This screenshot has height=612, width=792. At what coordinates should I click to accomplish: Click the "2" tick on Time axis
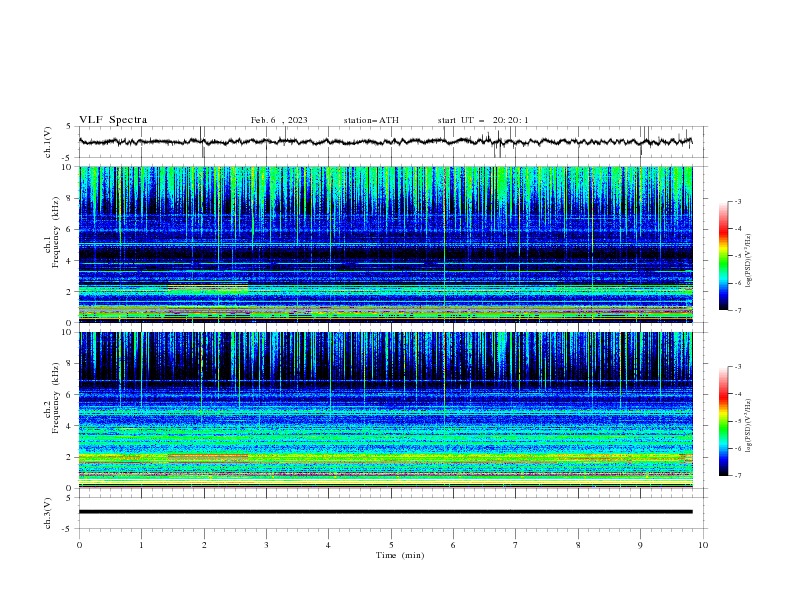click(x=204, y=545)
